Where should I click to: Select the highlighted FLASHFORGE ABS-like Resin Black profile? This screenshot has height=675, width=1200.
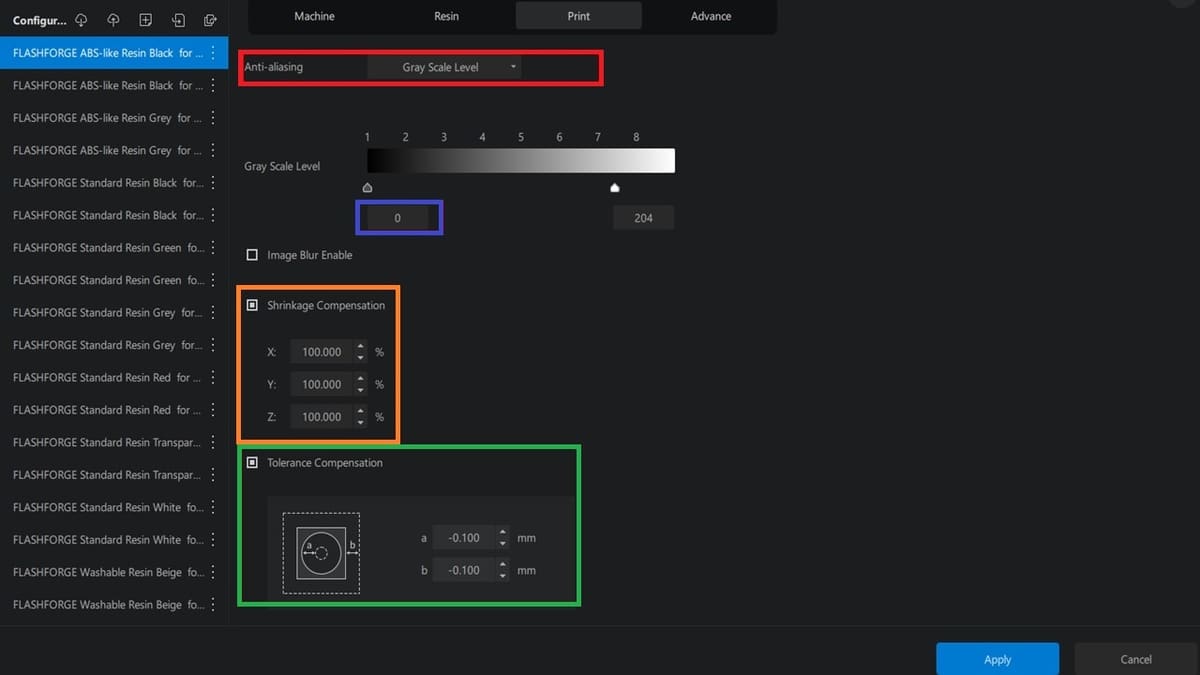tap(114, 53)
